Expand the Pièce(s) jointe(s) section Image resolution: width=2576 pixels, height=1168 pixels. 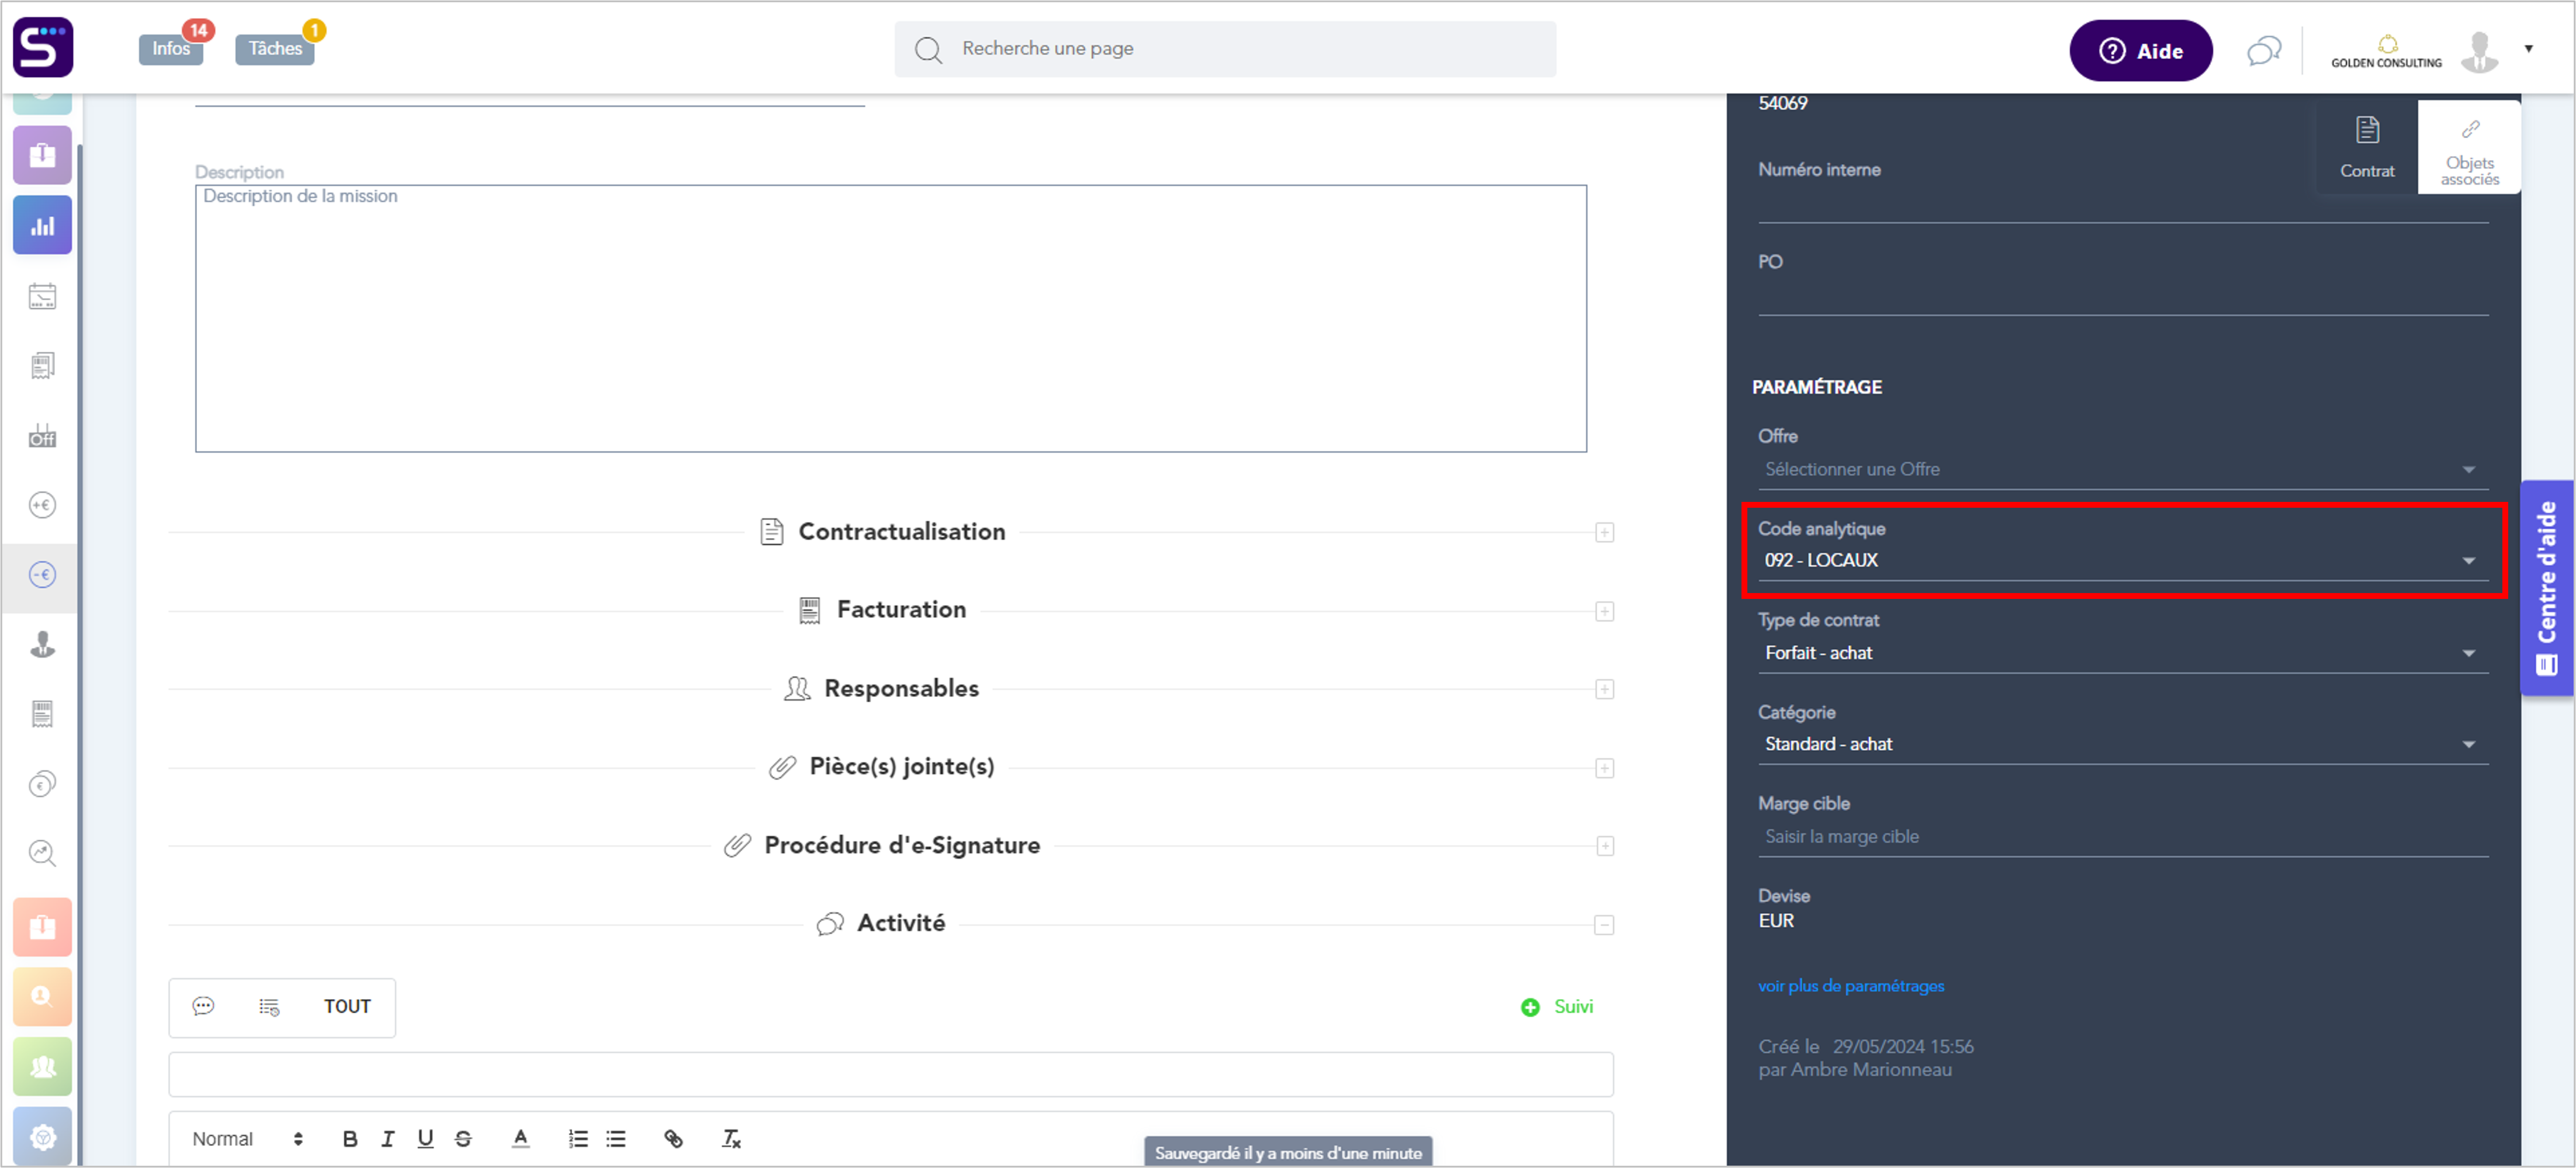click(1604, 768)
